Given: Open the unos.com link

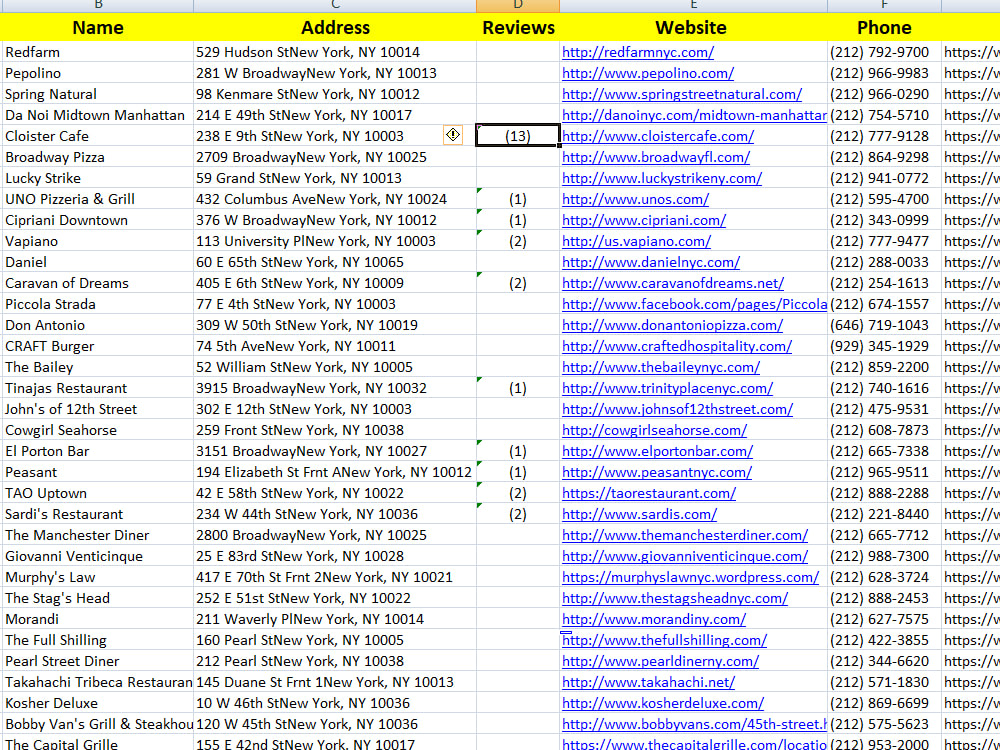Looking at the screenshot, I should [x=635, y=200].
